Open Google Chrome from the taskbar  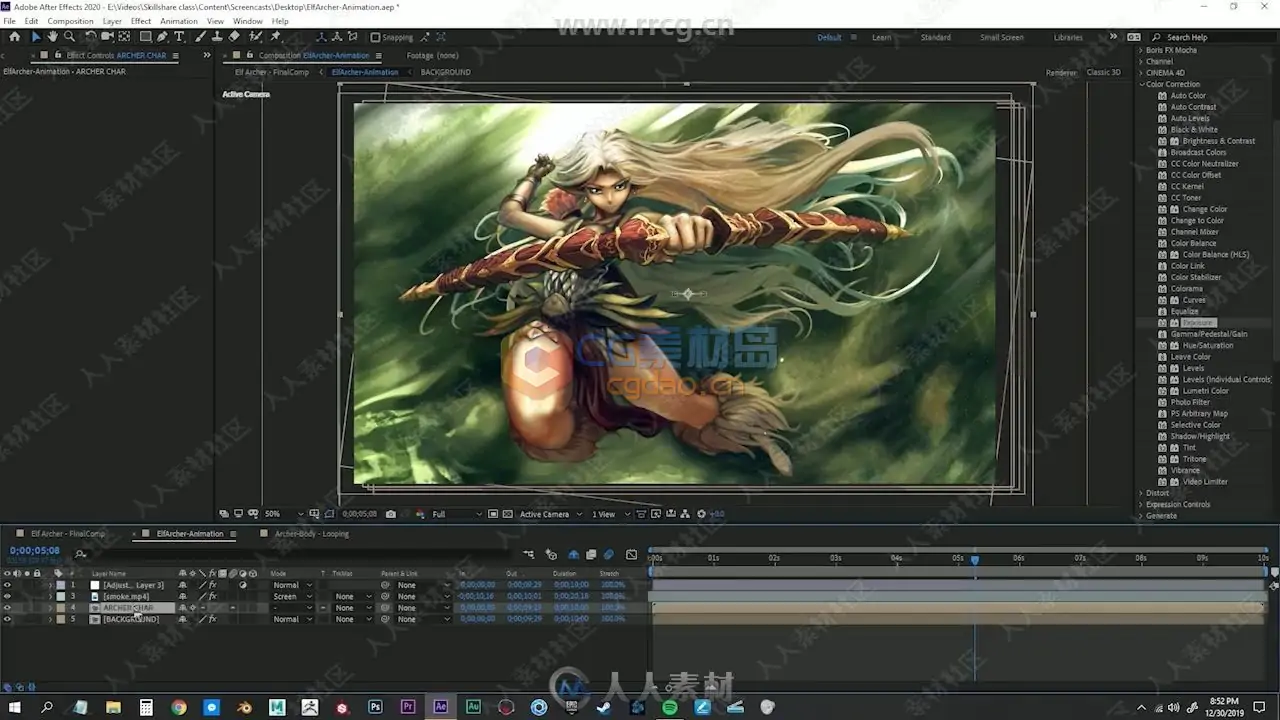pyautogui.click(x=179, y=707)
